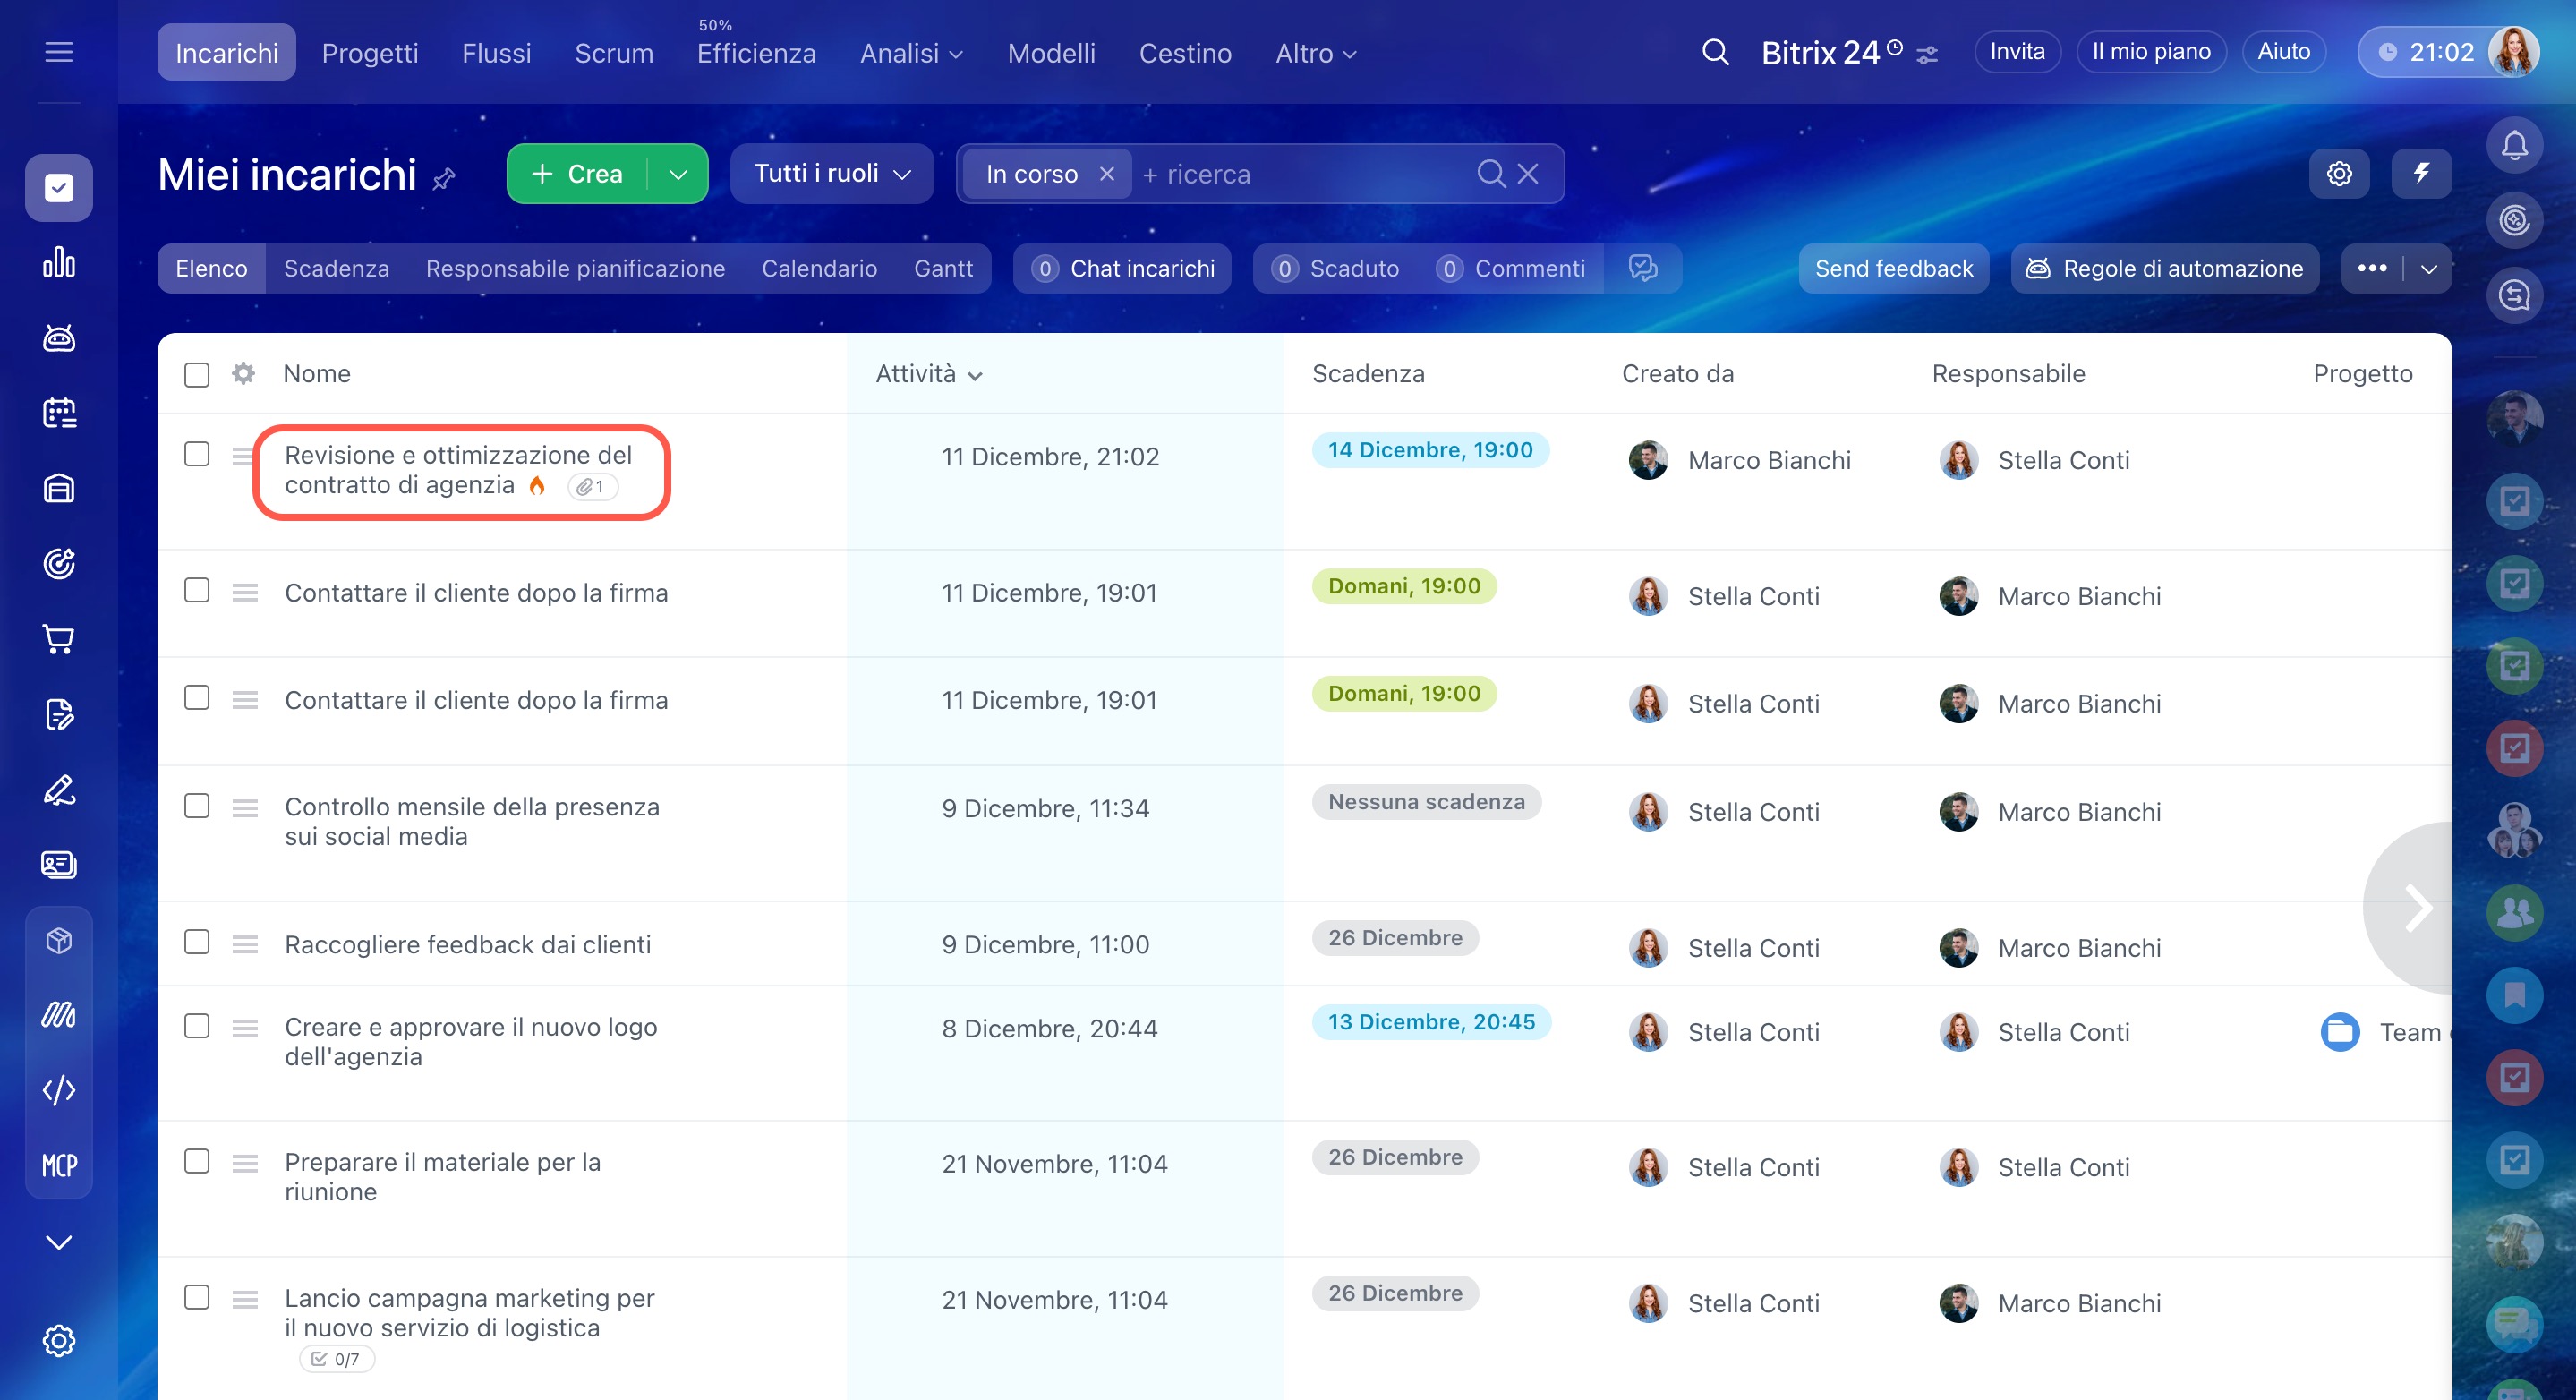Open task list gear settings icon
This screenshot has height=1400, width=2576.
tap(243, 374)
